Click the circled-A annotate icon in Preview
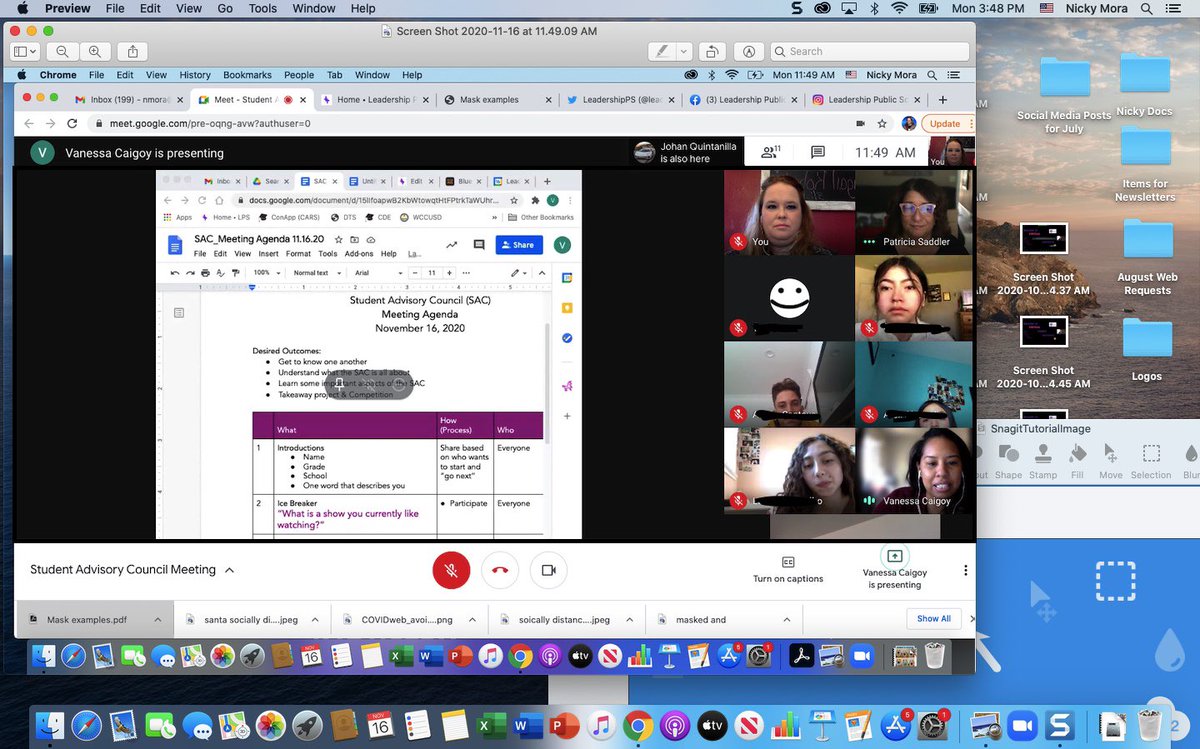This screenshot has width=1200, height=749. coord(748,51)
